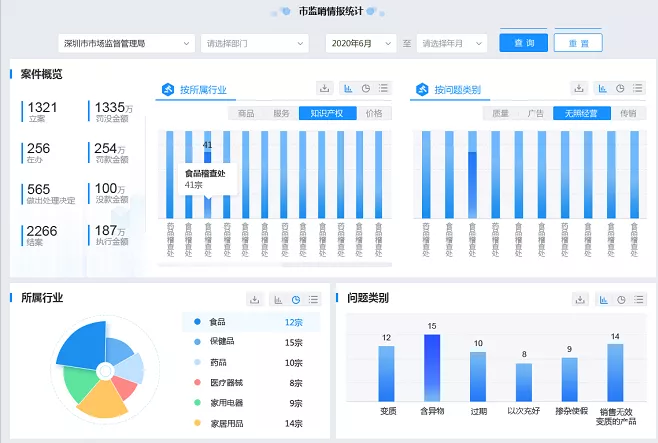The image size is (658, 443).
Task: Open 深圳市市场监督管理局 dropdown
Action: [126, 44]
